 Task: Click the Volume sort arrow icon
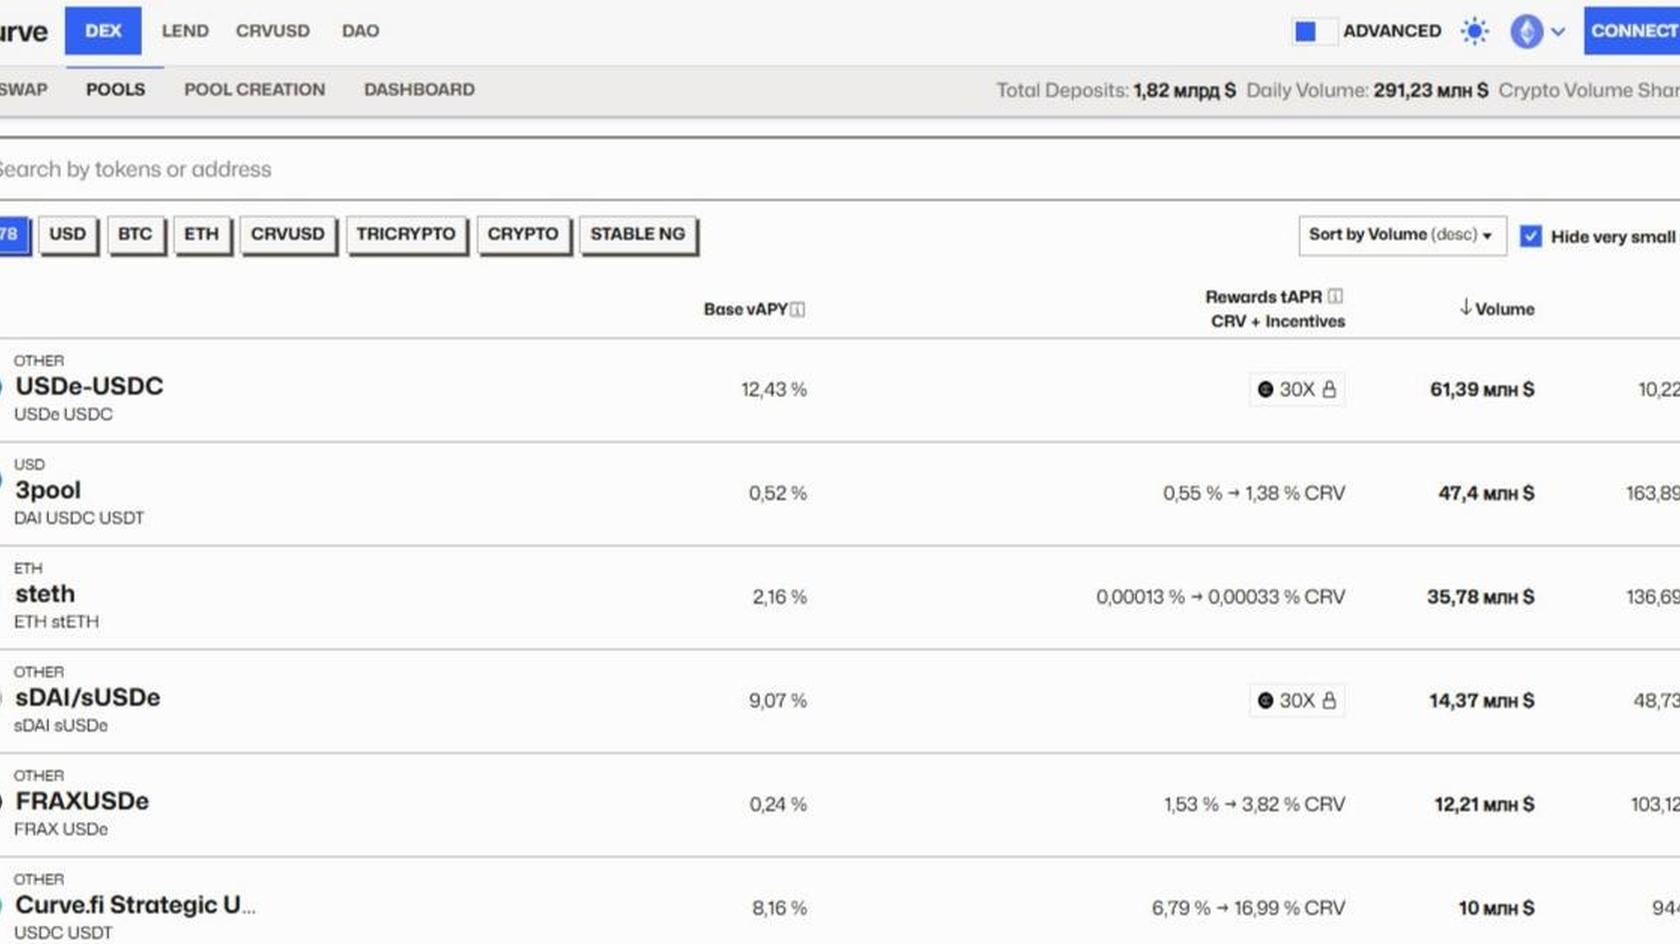pos(1464,309)
